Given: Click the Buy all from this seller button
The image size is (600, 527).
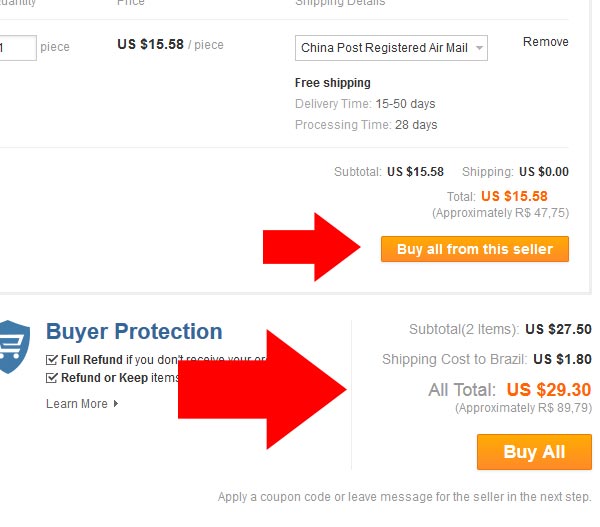Looking at the screenshot, I should pos(474,249).
